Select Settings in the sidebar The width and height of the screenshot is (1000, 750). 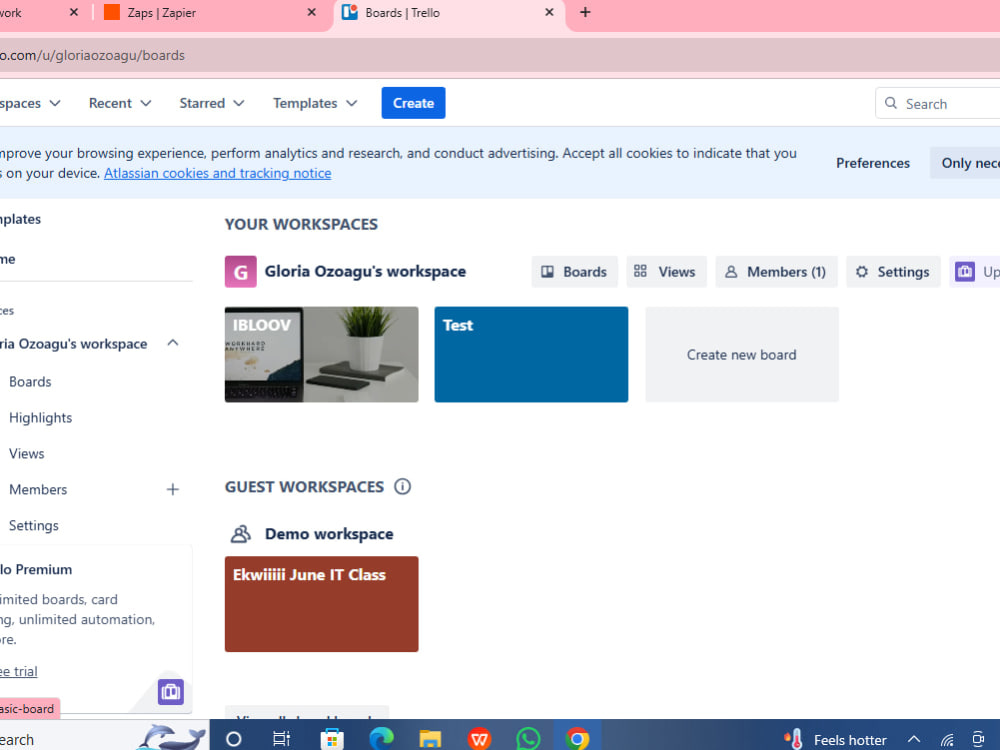tap(33, 526)
